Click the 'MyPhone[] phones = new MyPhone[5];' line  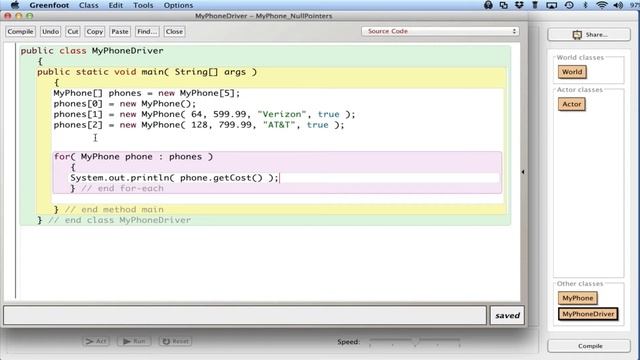pyautogui.click(x=147, y=93)
